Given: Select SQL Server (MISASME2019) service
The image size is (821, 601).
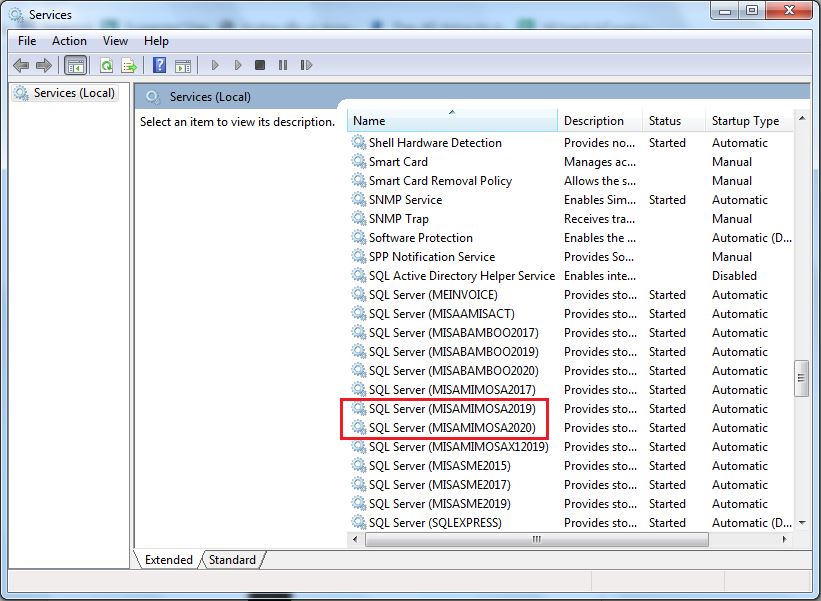Looking at the screenshot, I should coord(571,504).
